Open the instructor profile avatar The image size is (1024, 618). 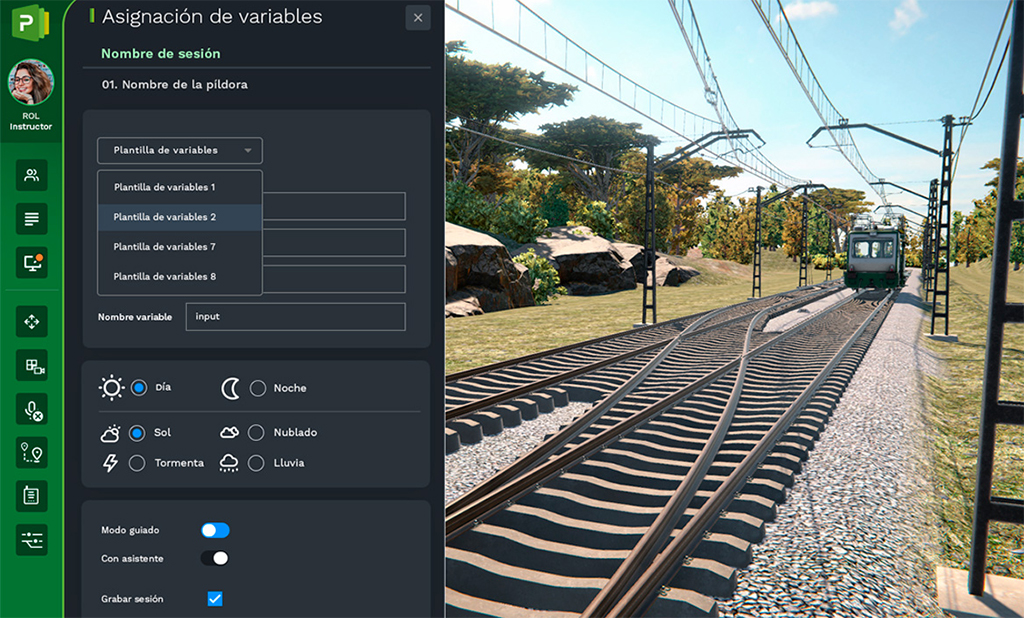(x=31, y=82)
